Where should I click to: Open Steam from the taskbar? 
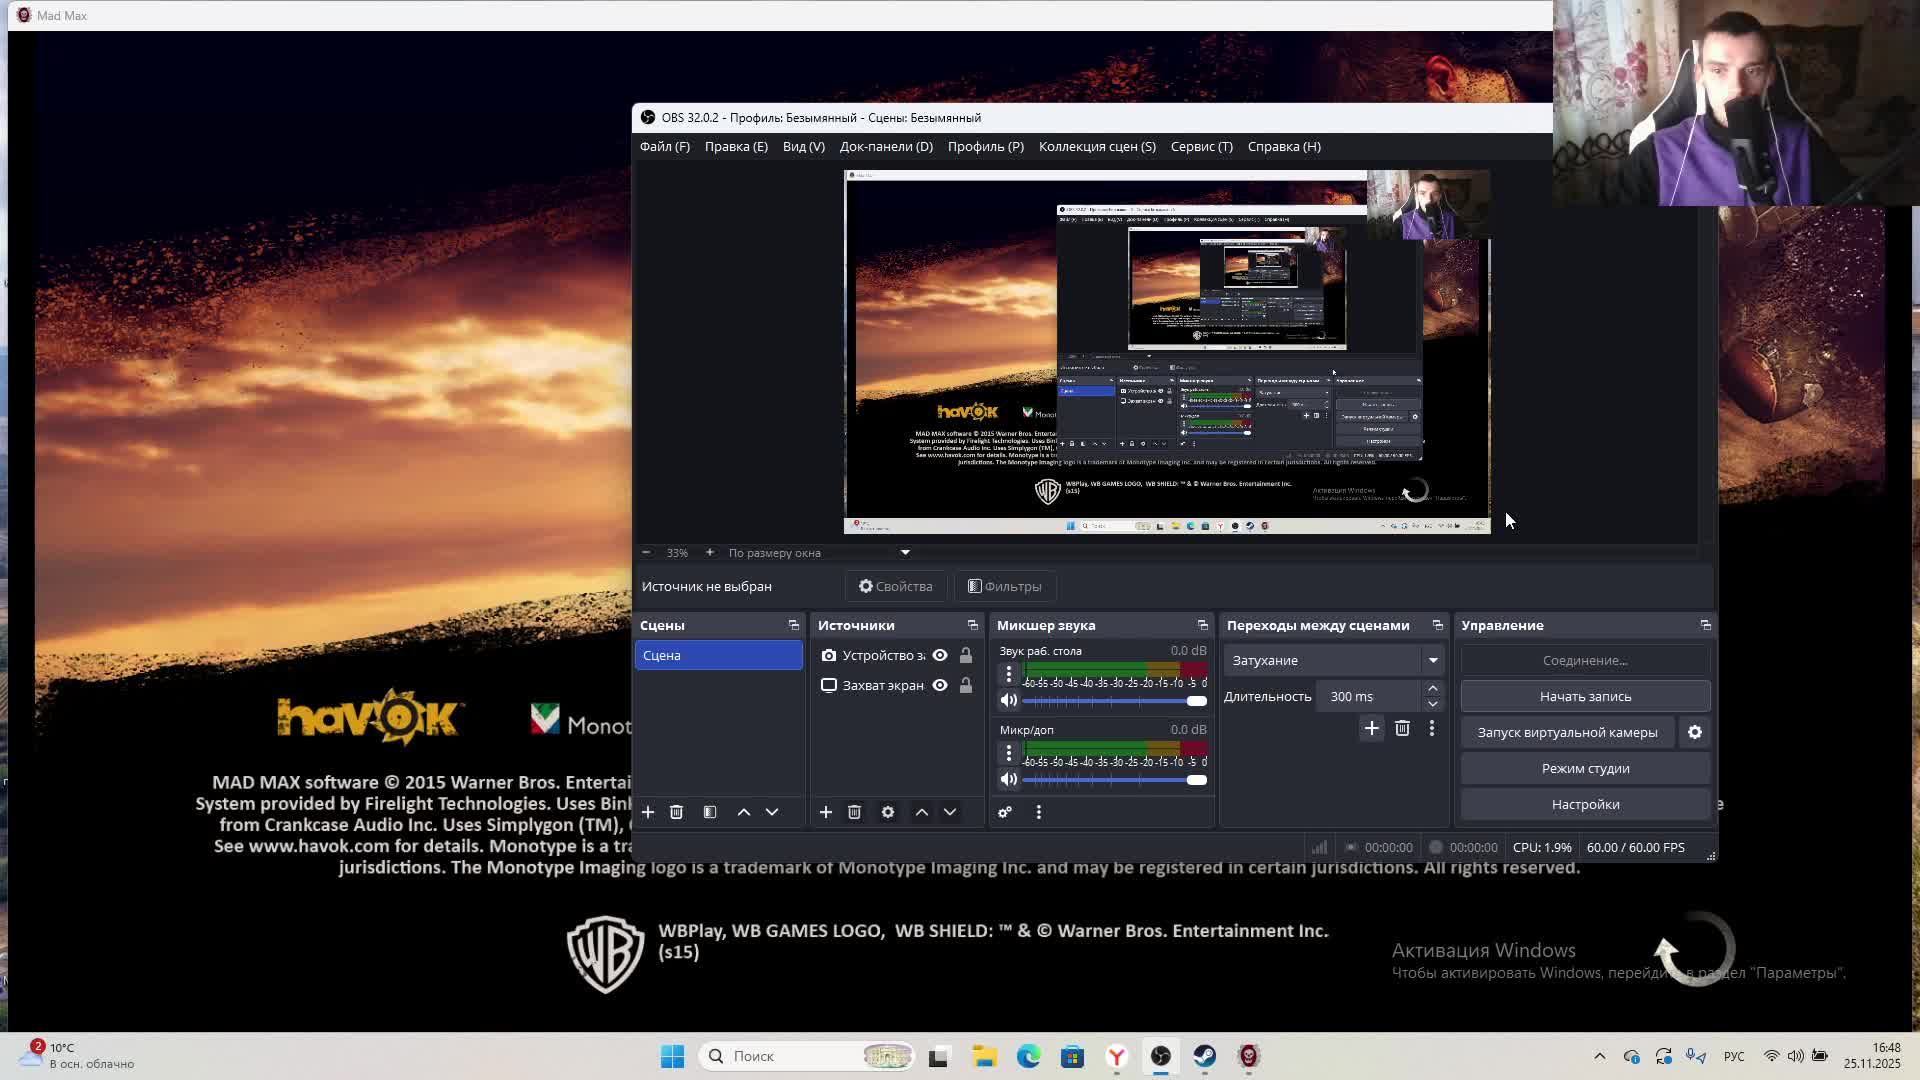1205,1056
